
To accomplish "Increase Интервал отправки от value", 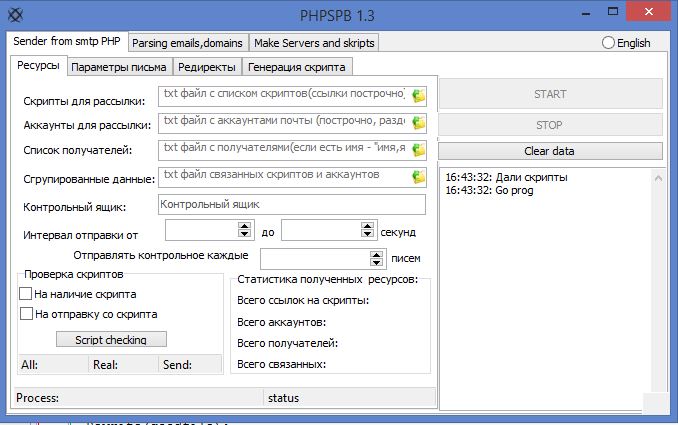I will point(244,226).
